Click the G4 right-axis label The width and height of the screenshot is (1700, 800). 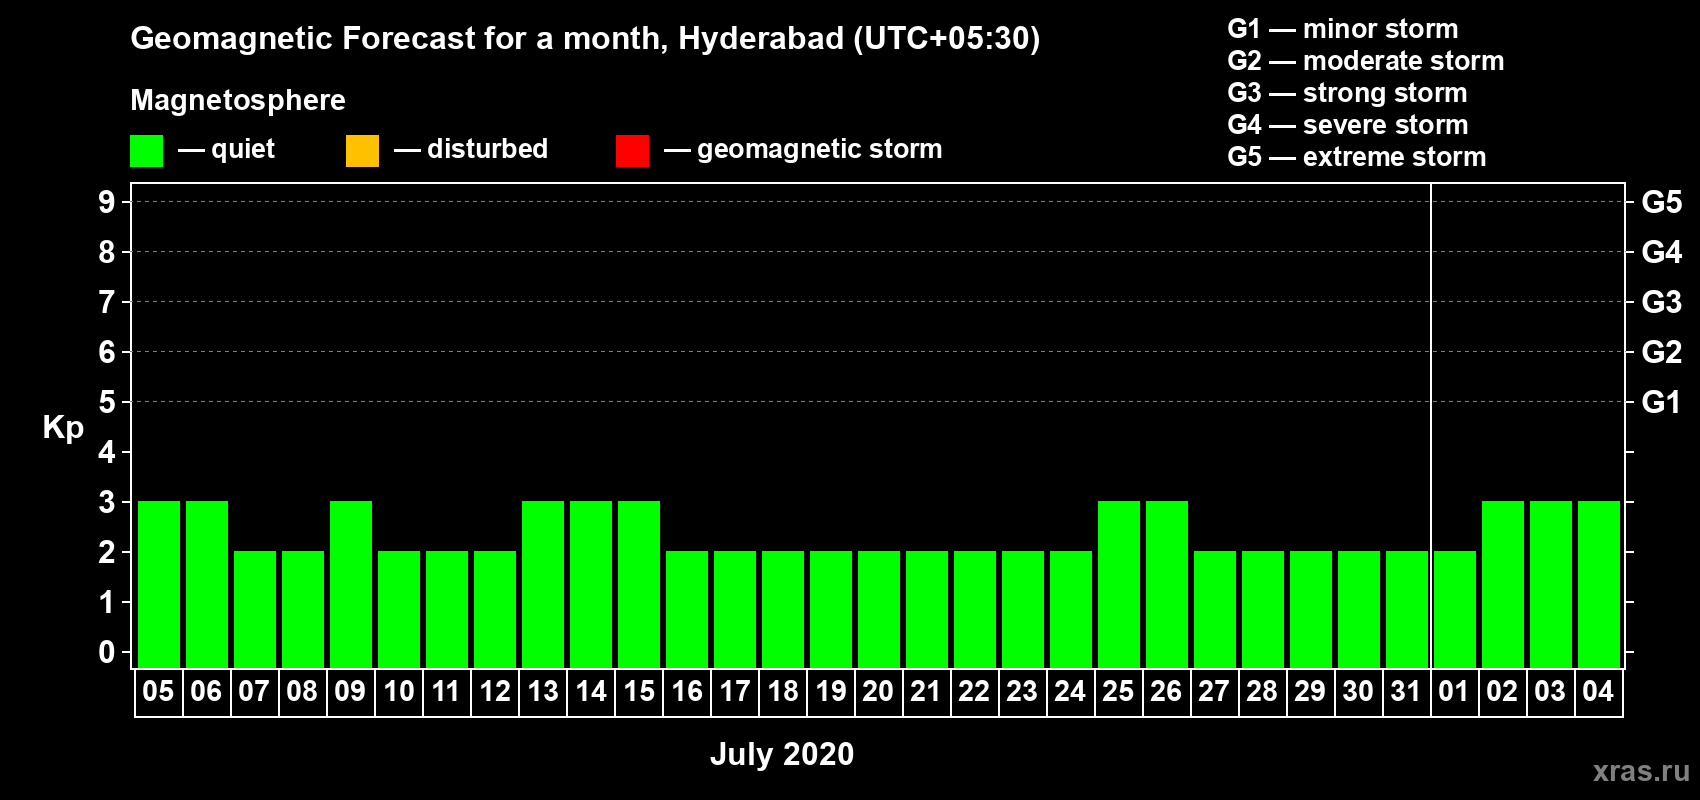click(x=1662, y=252)
